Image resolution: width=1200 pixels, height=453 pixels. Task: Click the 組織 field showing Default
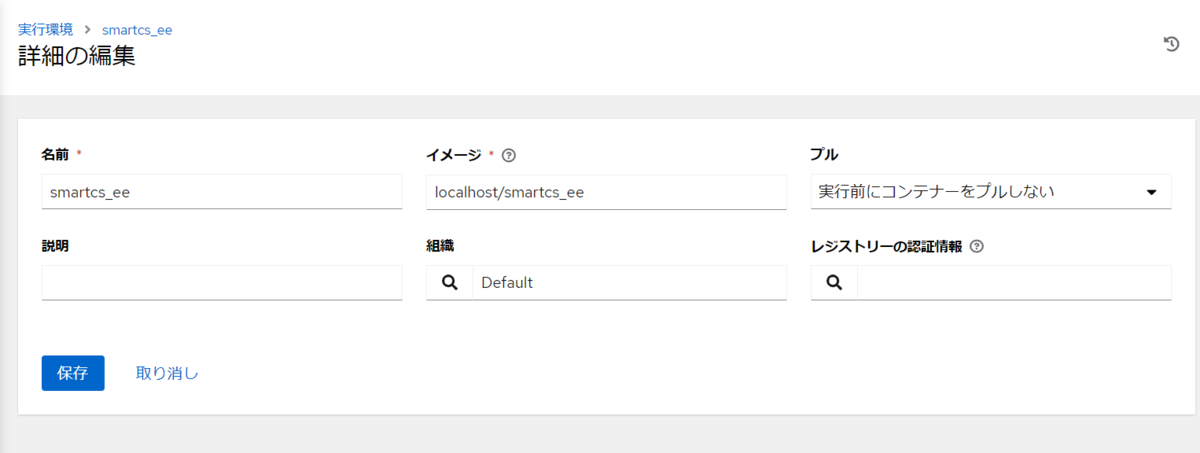click(x=629, y=283)
